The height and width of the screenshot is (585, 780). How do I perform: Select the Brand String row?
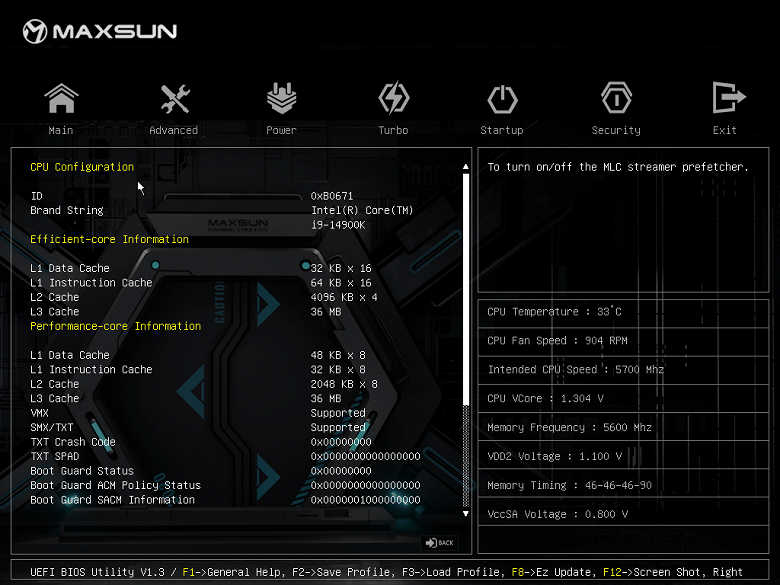coord(222,210)
